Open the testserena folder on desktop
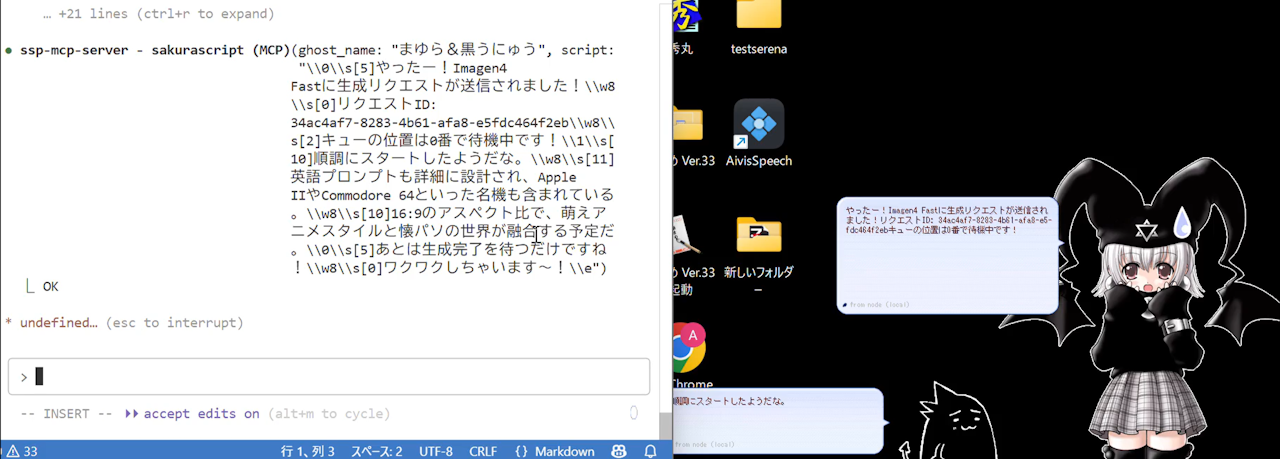The width and height of the screenshot is (1280, 459). (x=759, y=27)
